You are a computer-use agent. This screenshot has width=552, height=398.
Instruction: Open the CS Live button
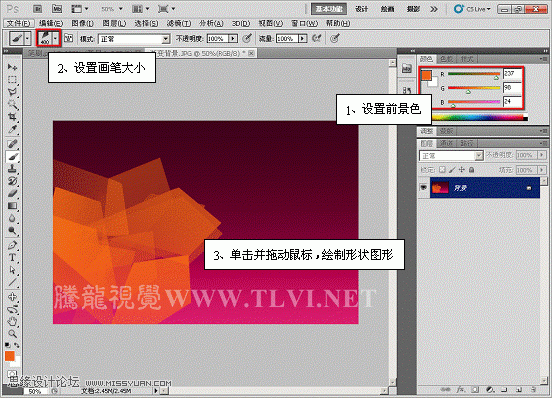(x=472, y=9)
